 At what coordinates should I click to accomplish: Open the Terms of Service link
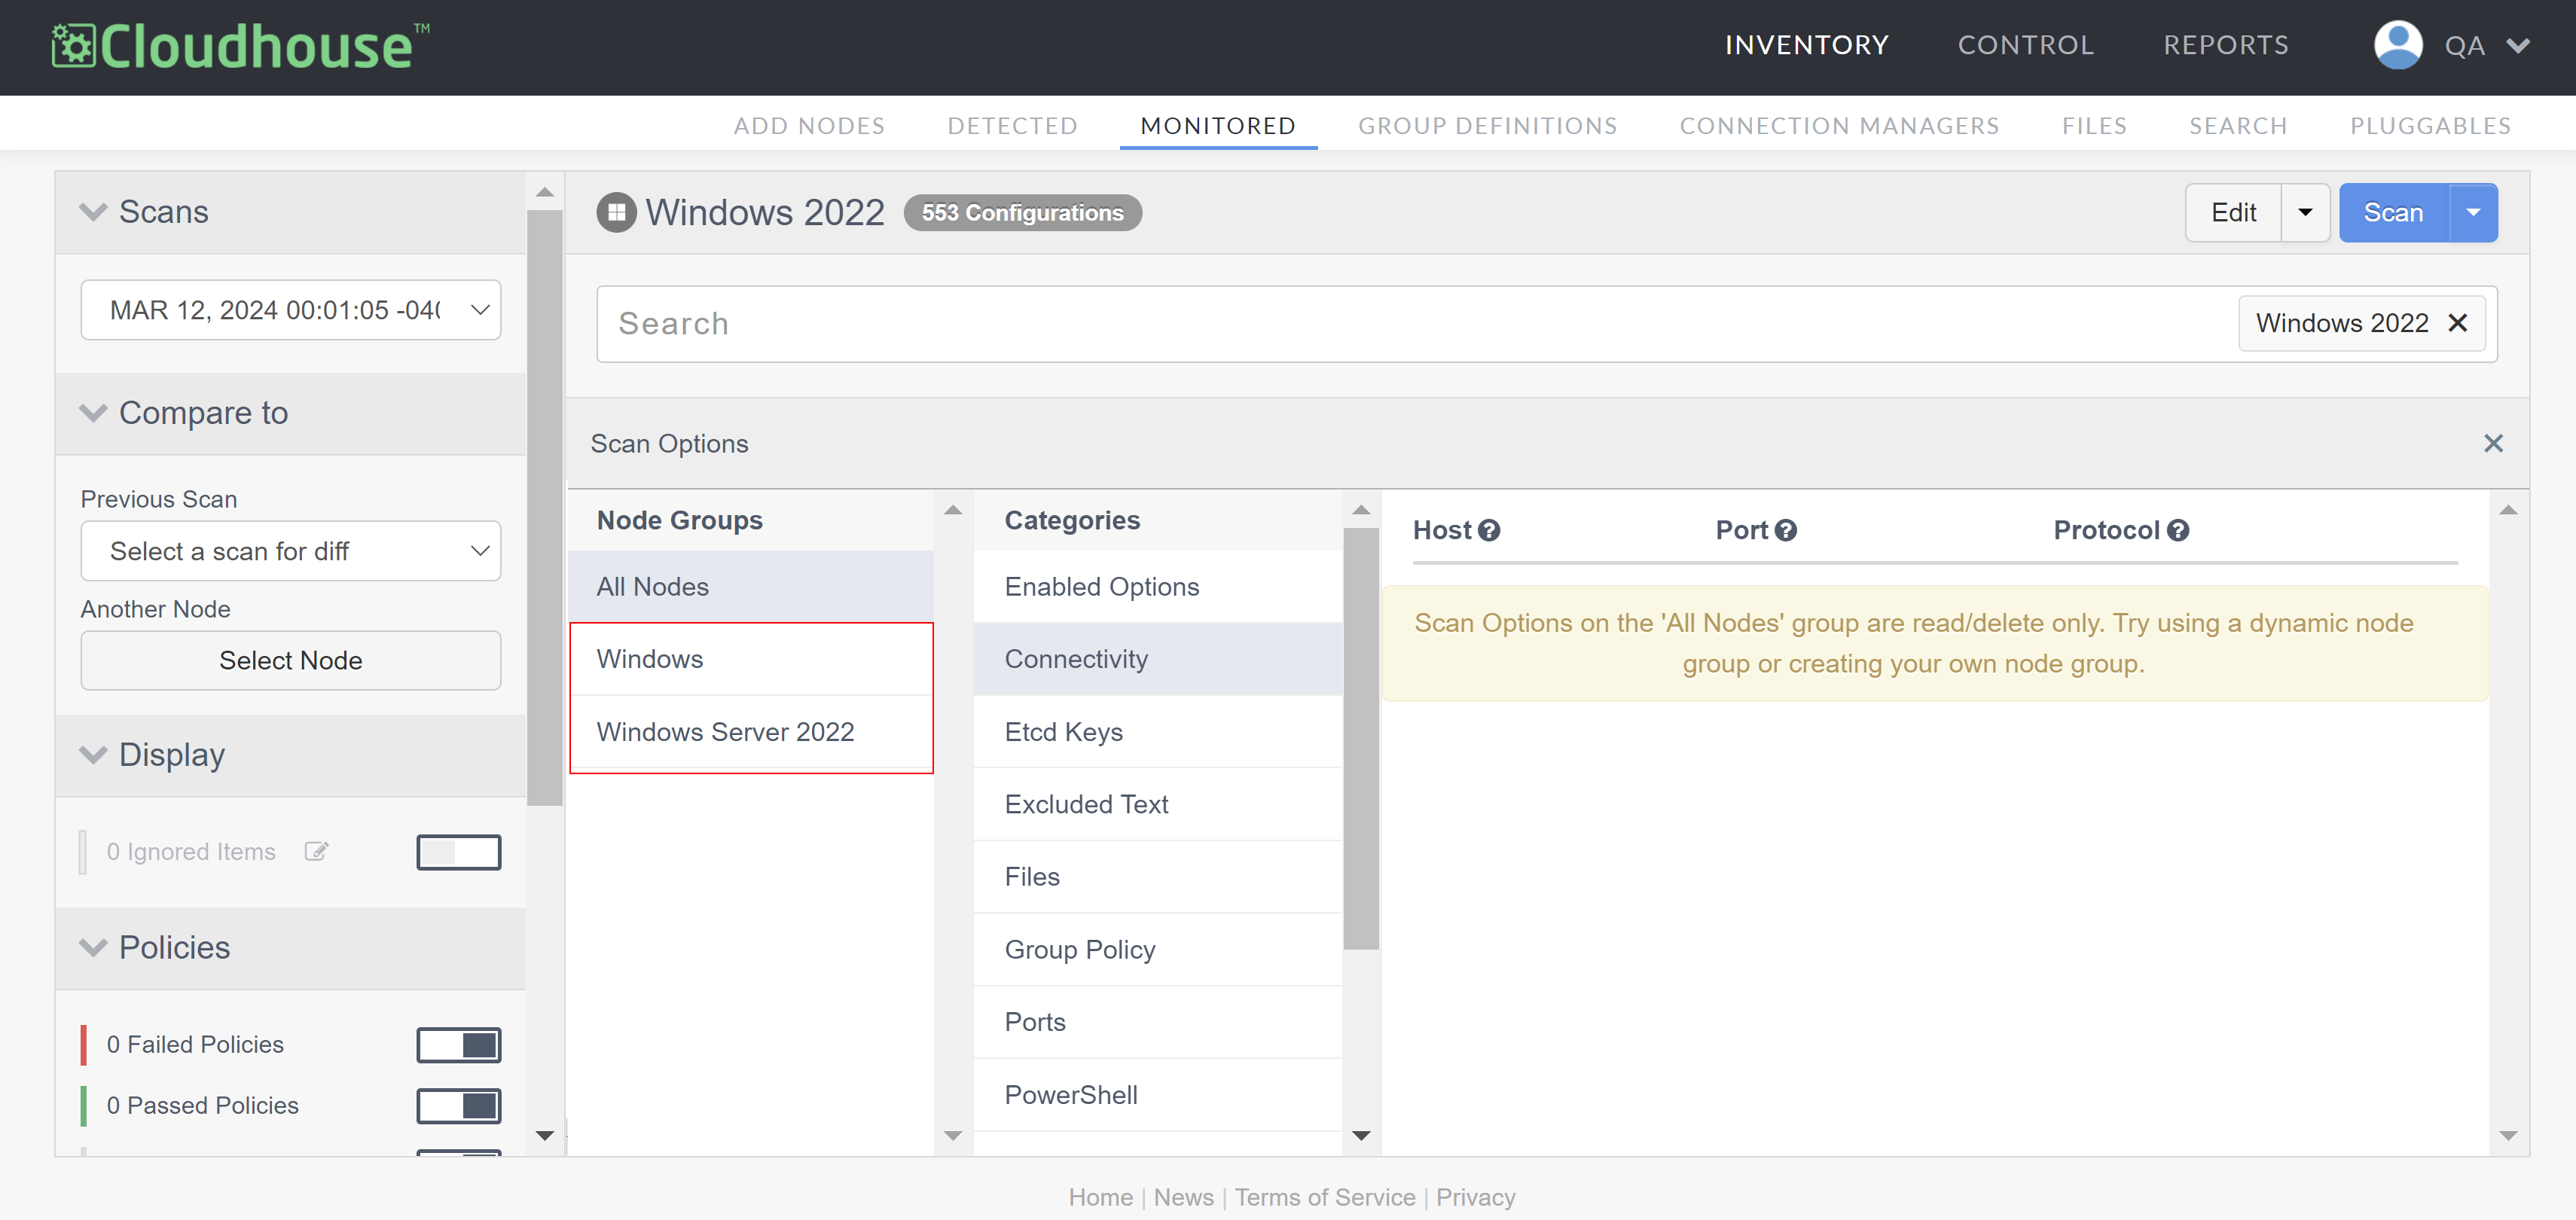click(1325, 1197)
